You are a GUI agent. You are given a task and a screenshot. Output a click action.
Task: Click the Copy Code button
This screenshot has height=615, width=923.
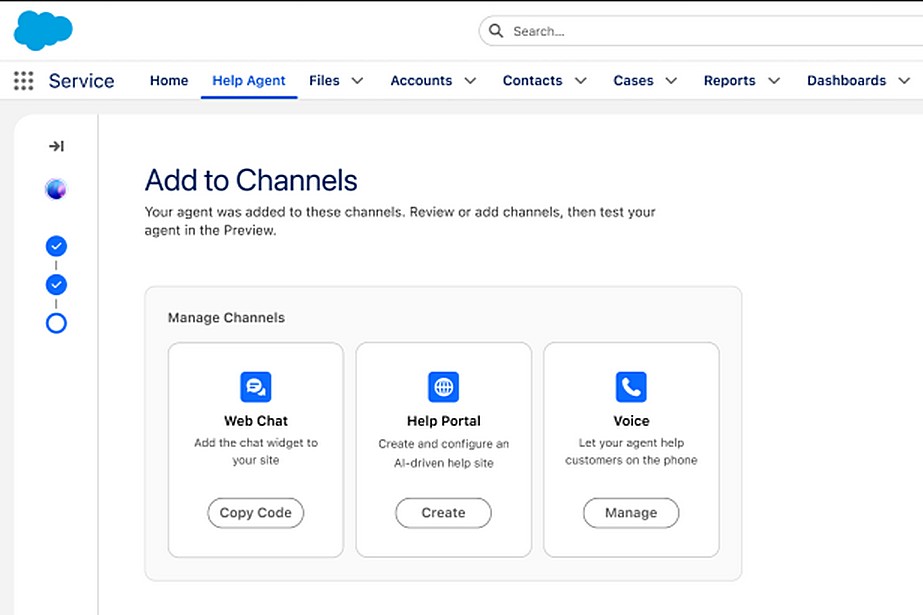pos(255,513)
